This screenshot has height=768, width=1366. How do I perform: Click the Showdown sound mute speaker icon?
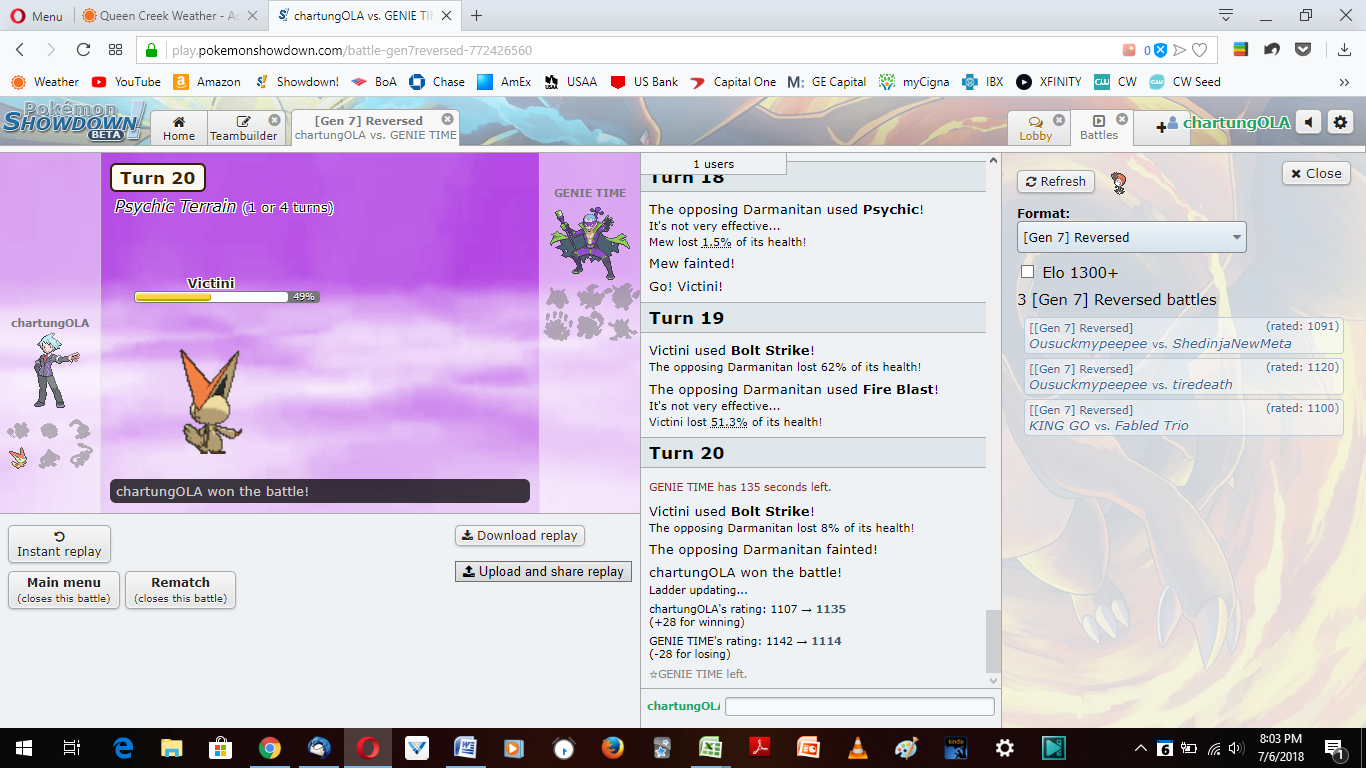pyautogui.click(x=1309, y=123)
